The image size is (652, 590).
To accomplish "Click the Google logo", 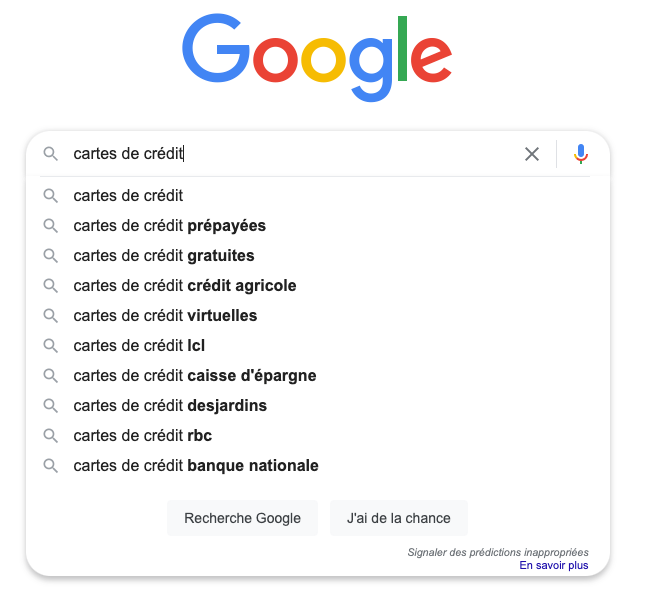I will click(317, 57).
